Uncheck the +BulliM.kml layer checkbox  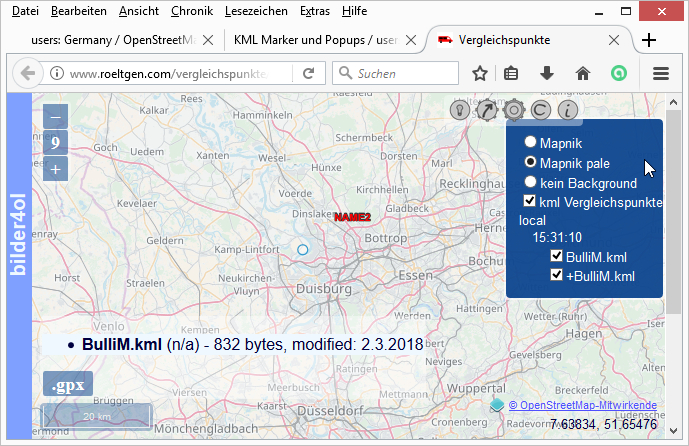[556, 275]
